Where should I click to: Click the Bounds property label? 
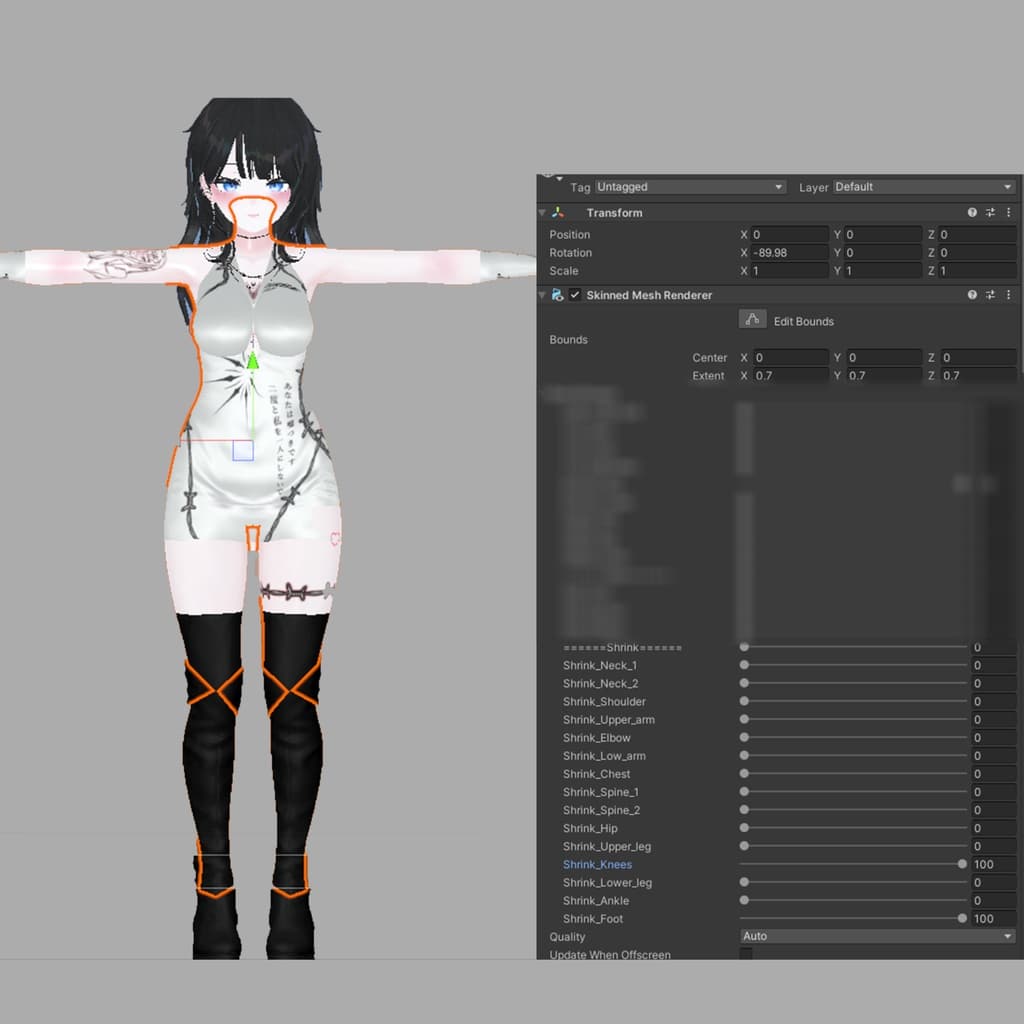(x=568, y=339)
